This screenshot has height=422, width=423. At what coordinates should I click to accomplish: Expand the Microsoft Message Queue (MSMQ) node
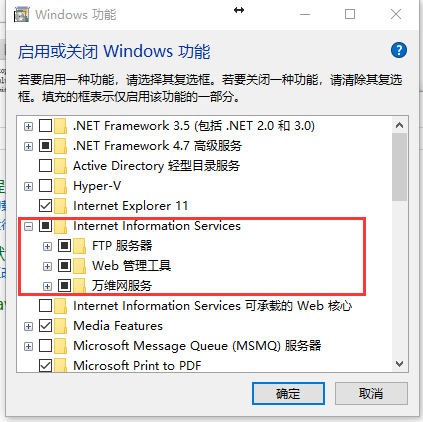pyautogui.click(x=29, y=347)
